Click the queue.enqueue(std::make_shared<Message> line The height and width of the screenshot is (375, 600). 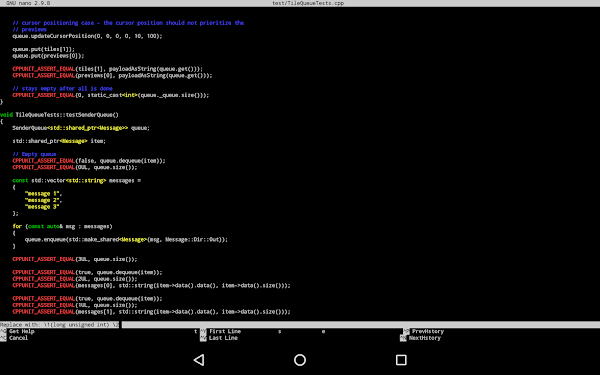126,240
